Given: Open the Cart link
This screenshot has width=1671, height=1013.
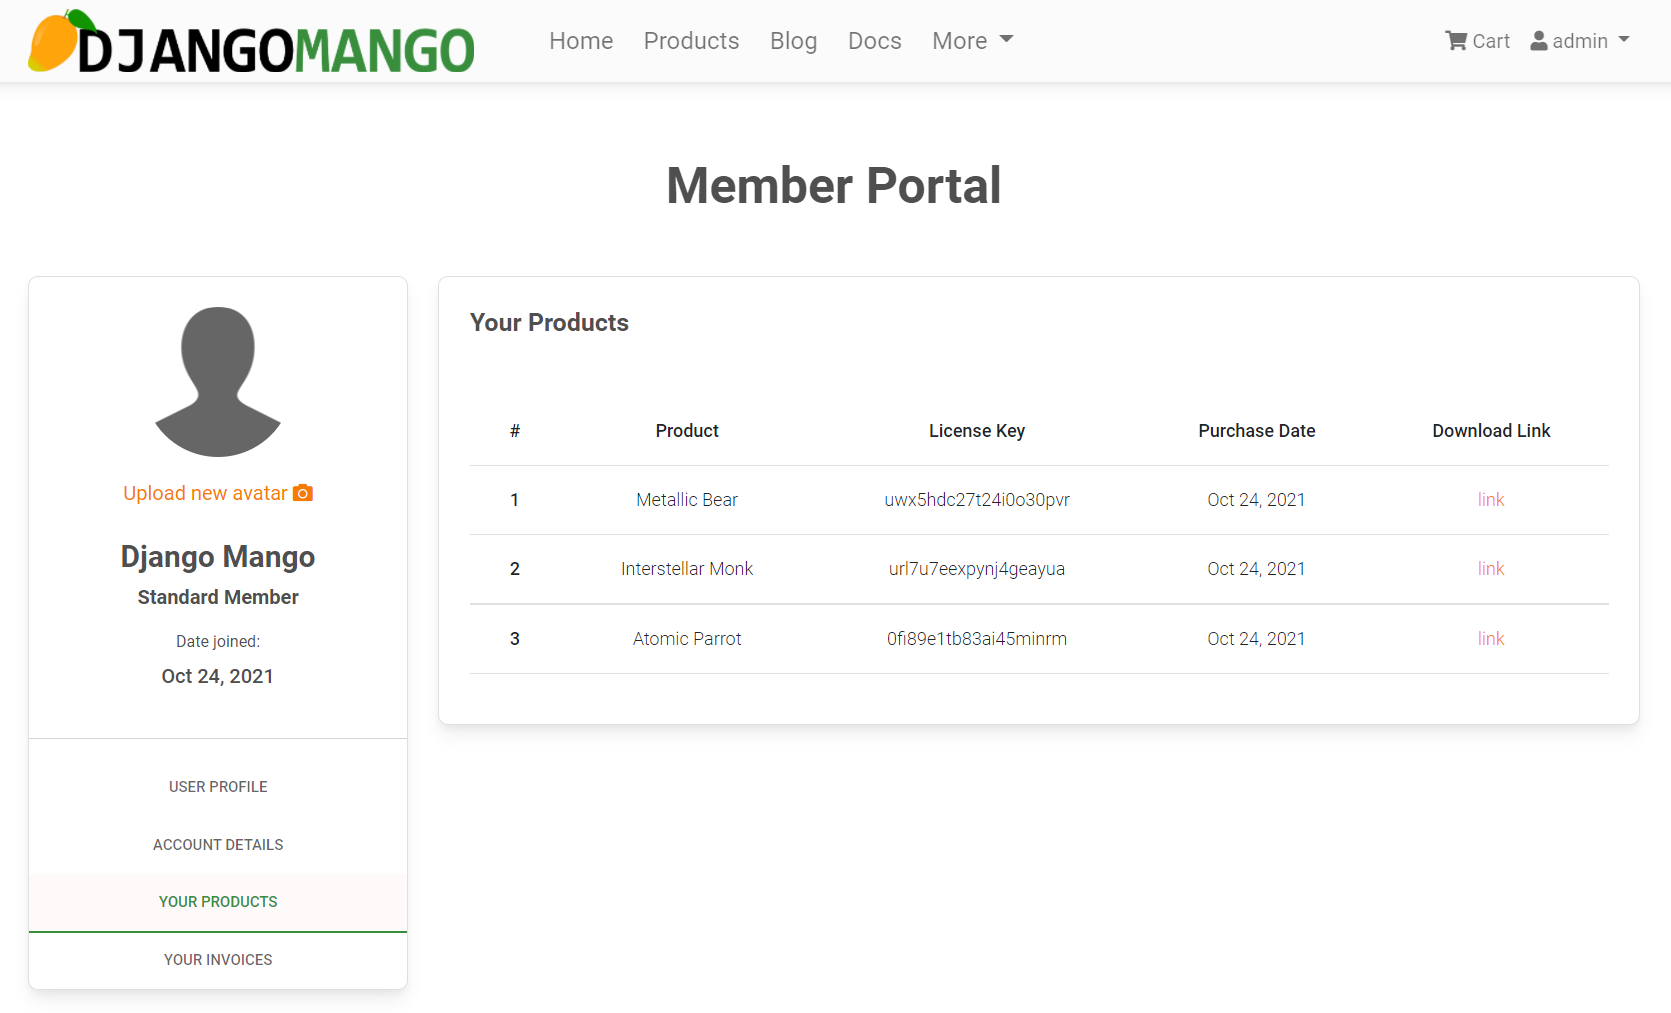Looking at the screenshot, I should click(x=1477, y=41).
